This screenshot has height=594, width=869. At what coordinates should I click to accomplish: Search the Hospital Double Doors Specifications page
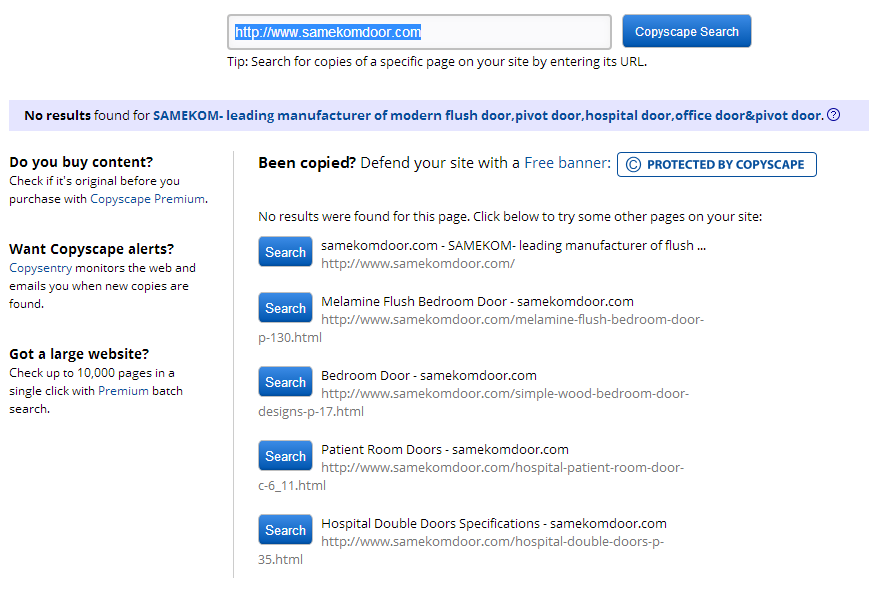285,530
